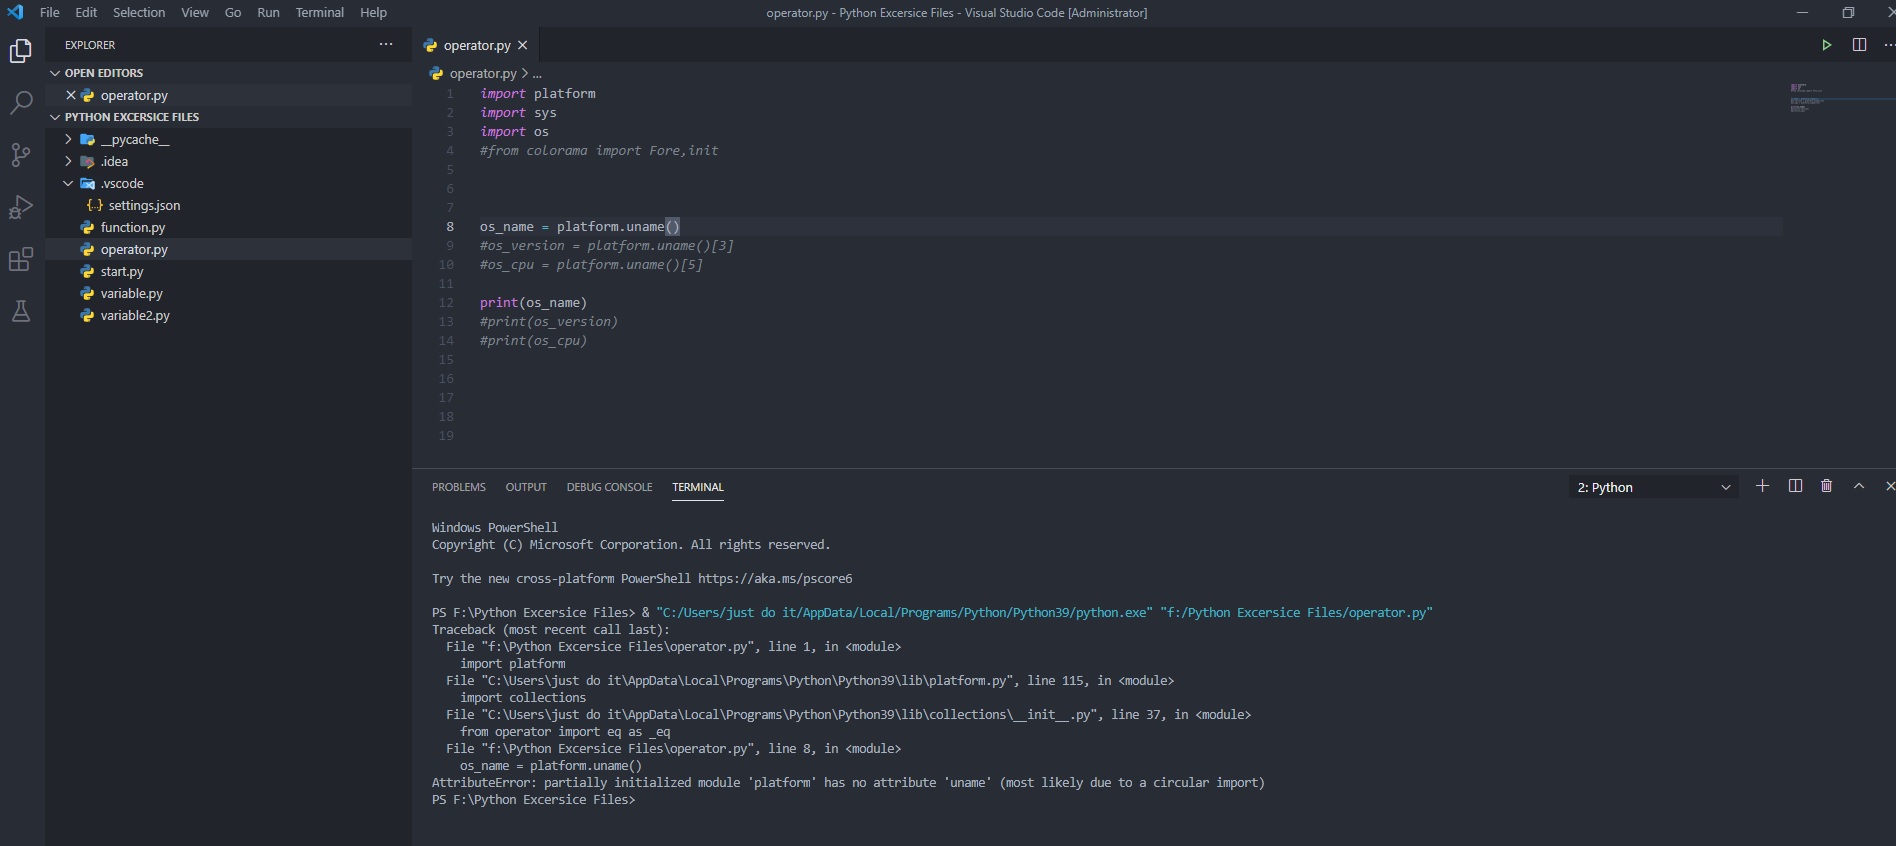
Task: Collapse the .vscode folder
Action: point(68,184)
